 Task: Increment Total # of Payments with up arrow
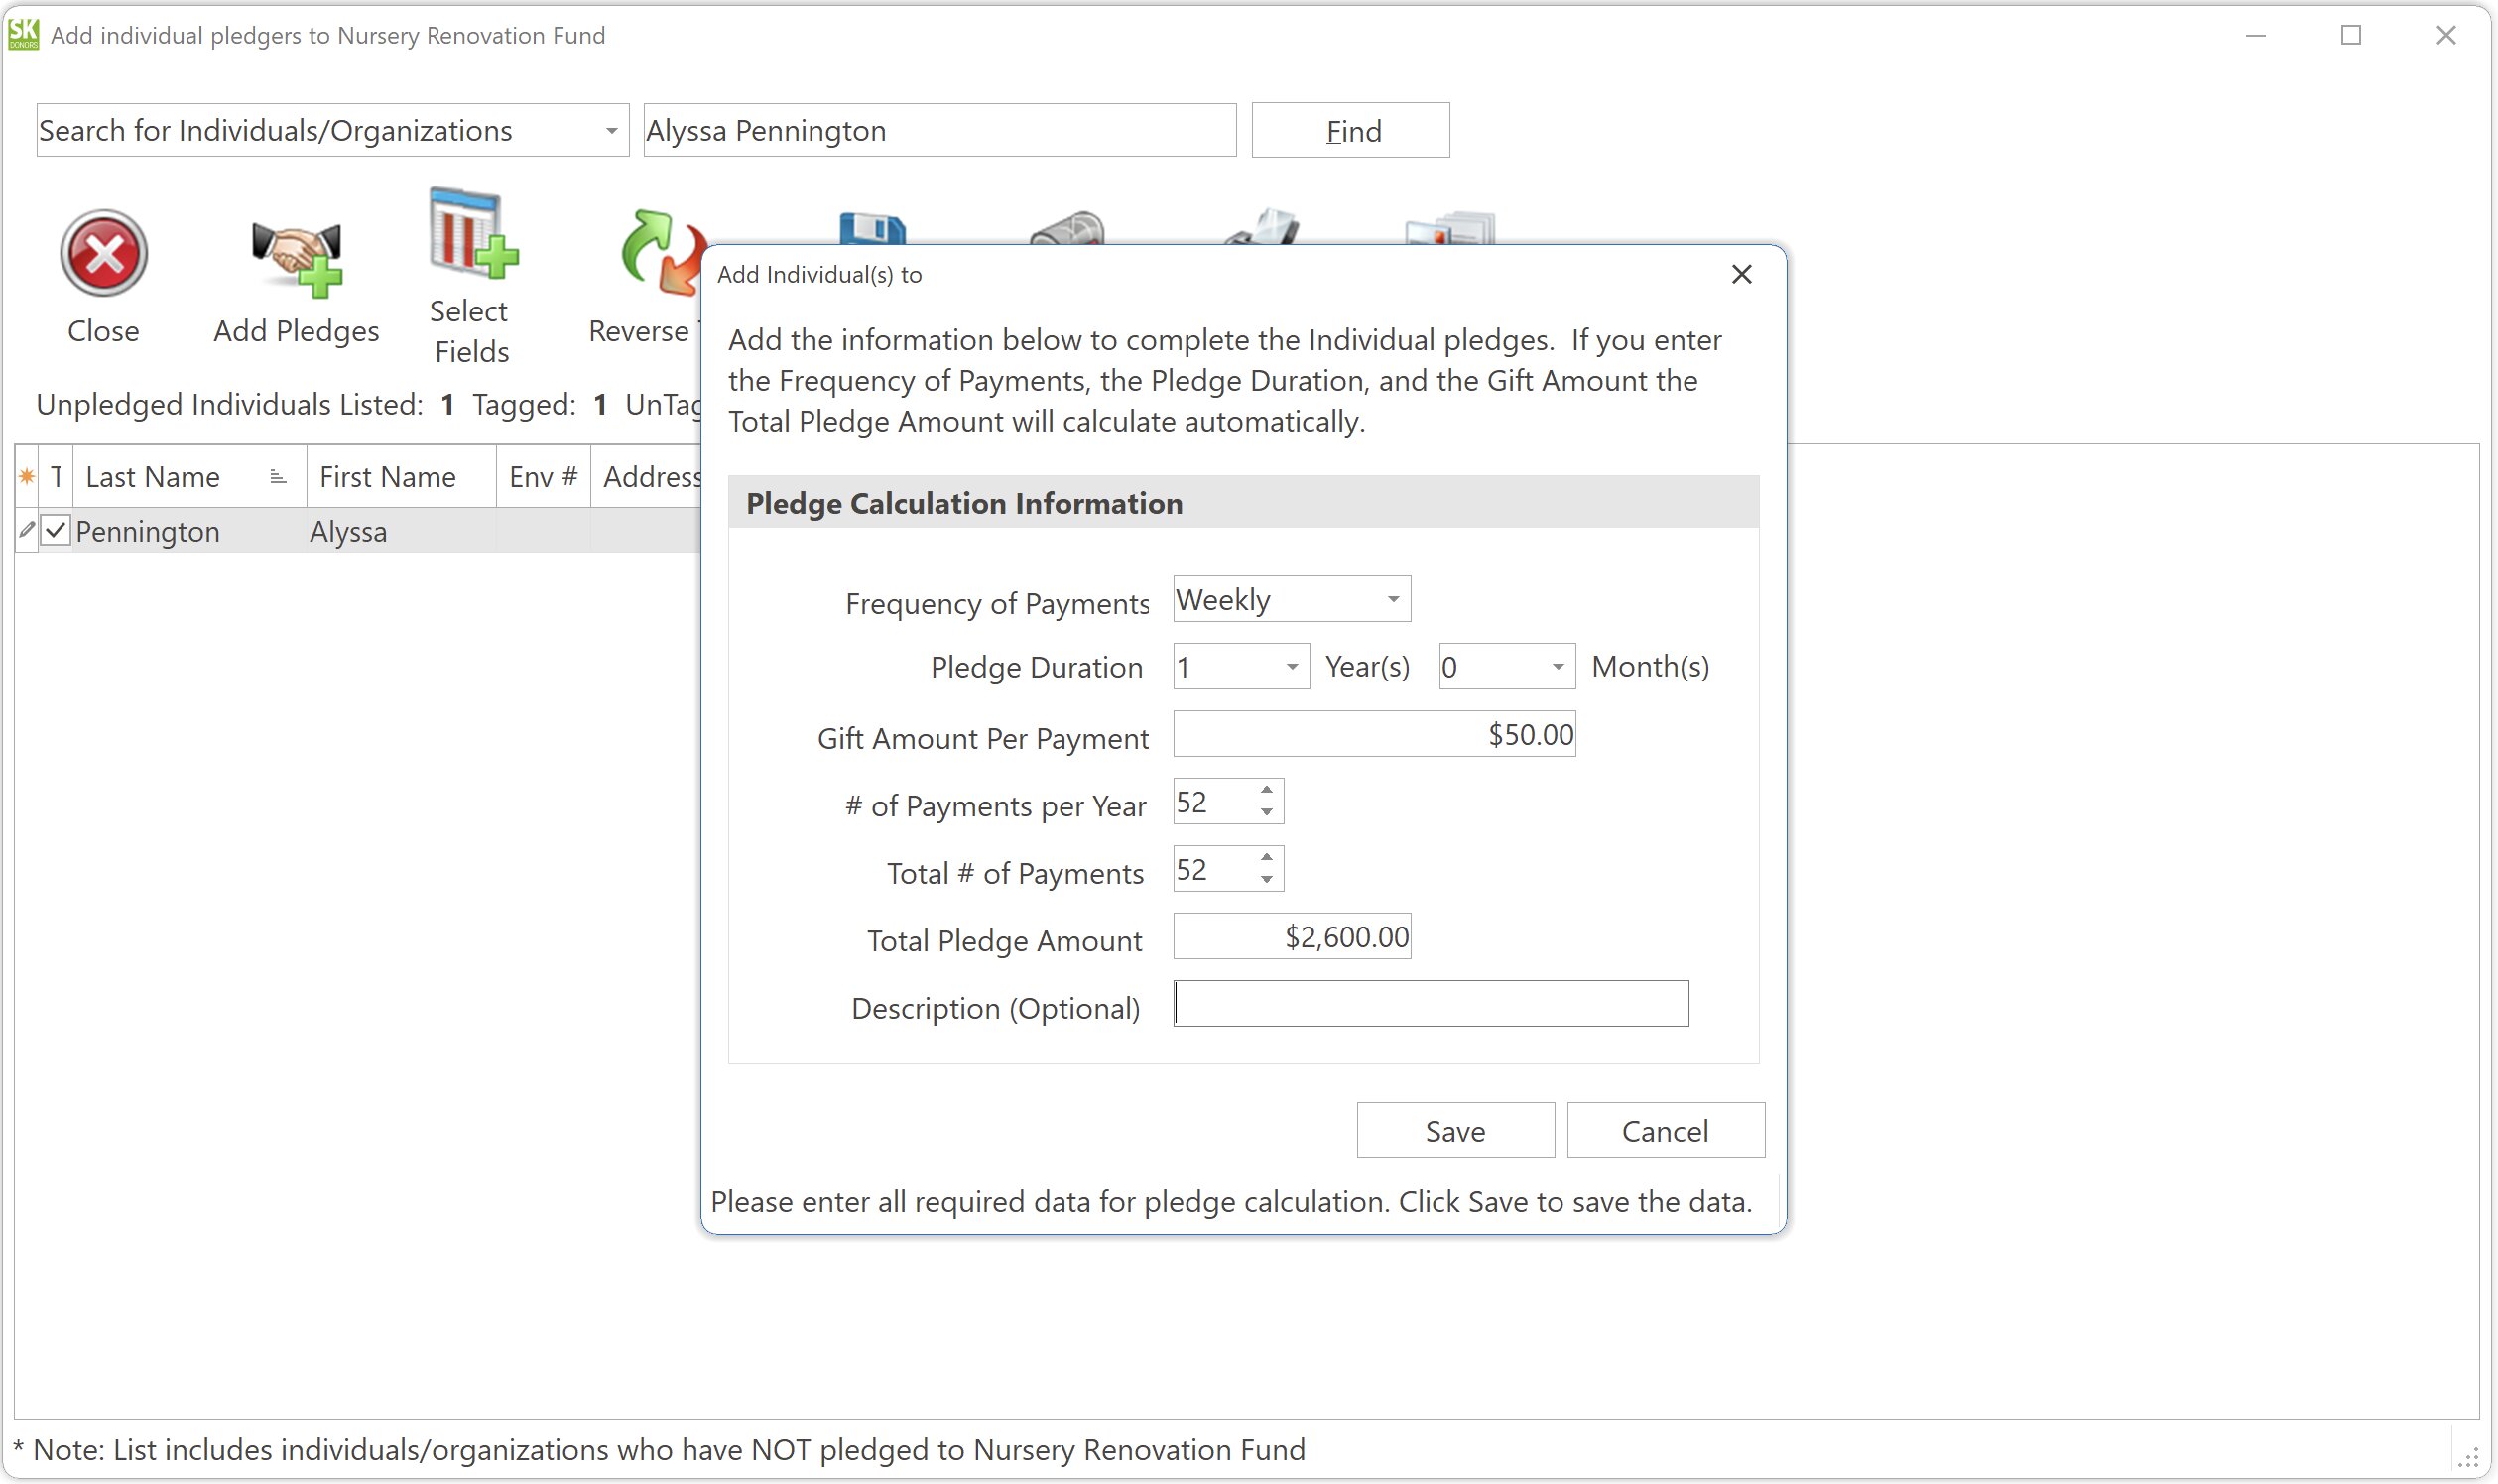[1265, 858]
